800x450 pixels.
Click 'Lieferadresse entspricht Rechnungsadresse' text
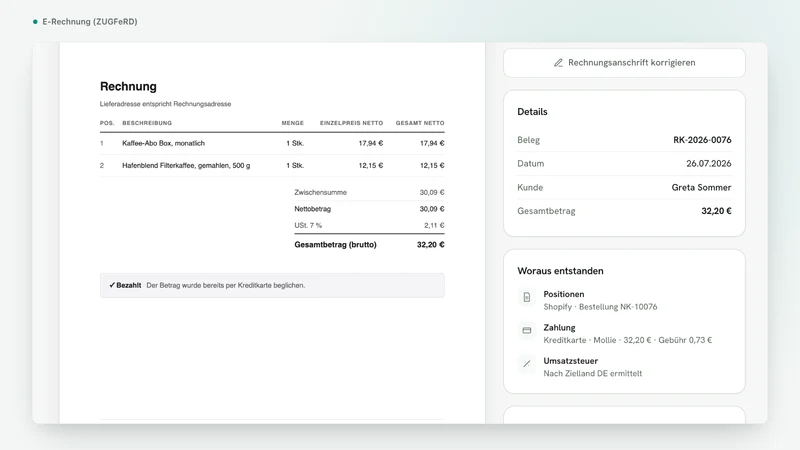(165, 104)
